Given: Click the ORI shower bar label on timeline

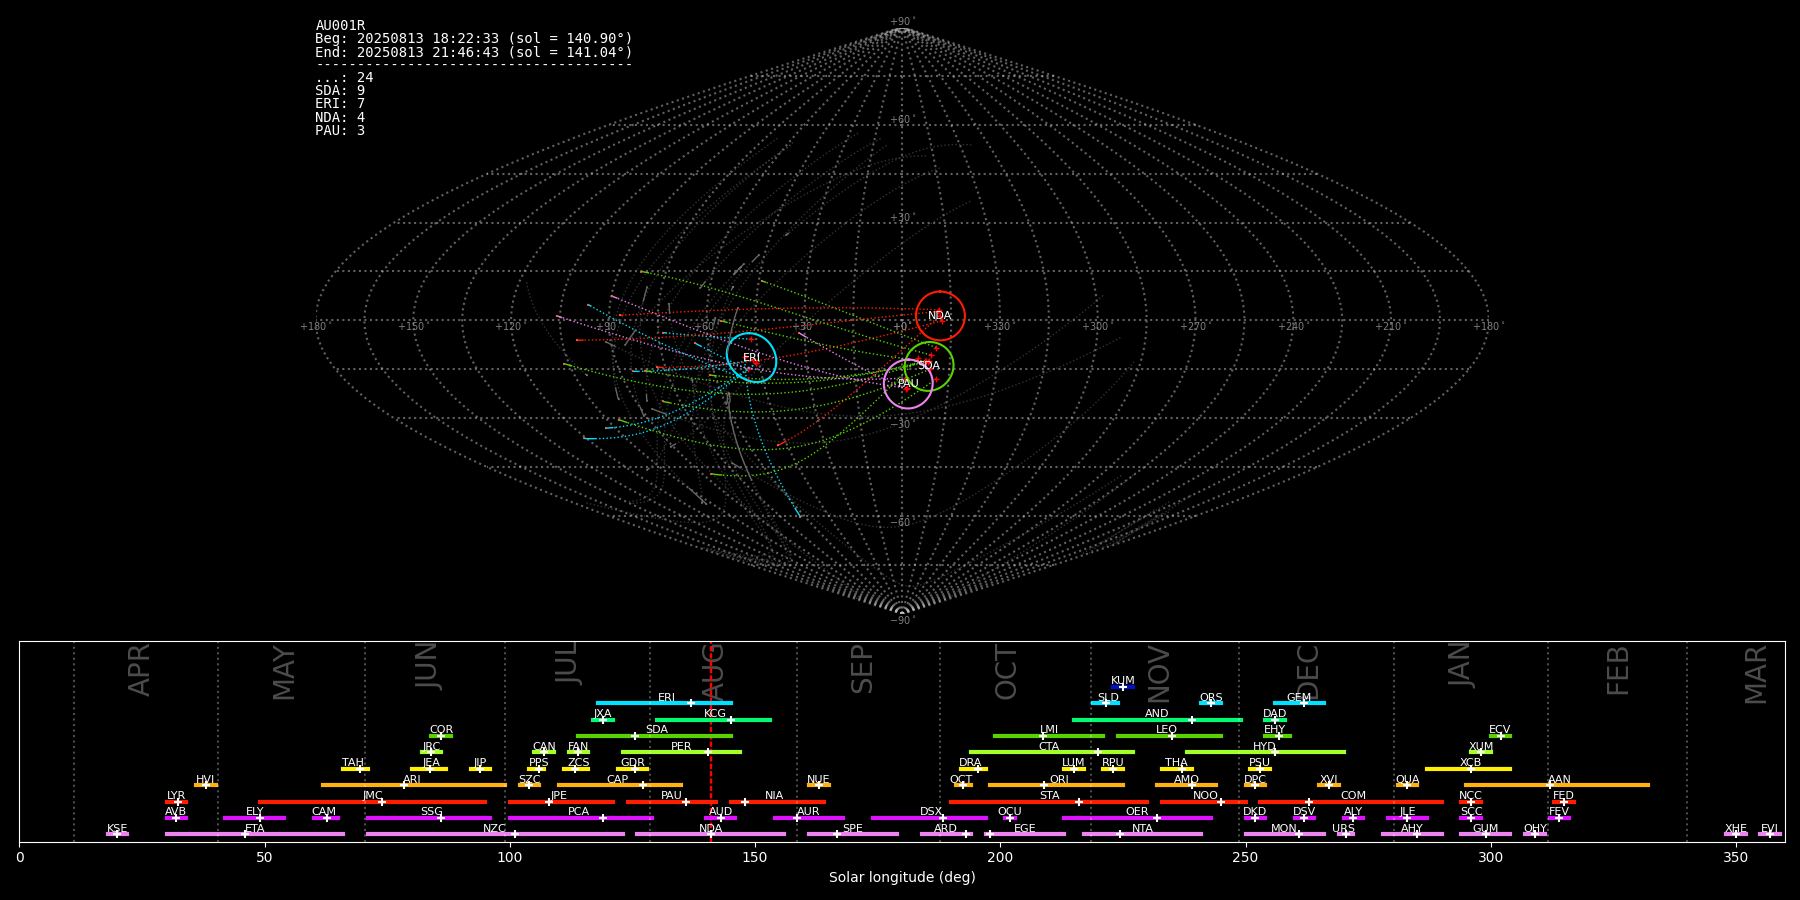Looking at the screenshot, I should (x=1059, y=780).
